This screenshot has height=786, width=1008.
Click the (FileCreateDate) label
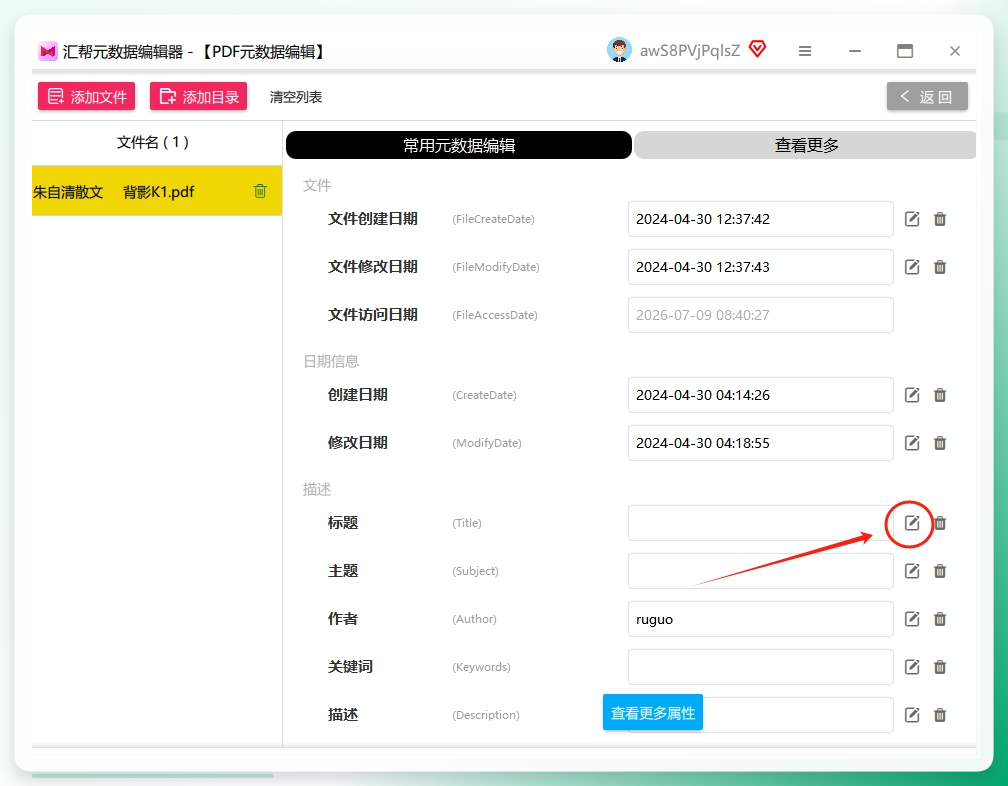493,219
